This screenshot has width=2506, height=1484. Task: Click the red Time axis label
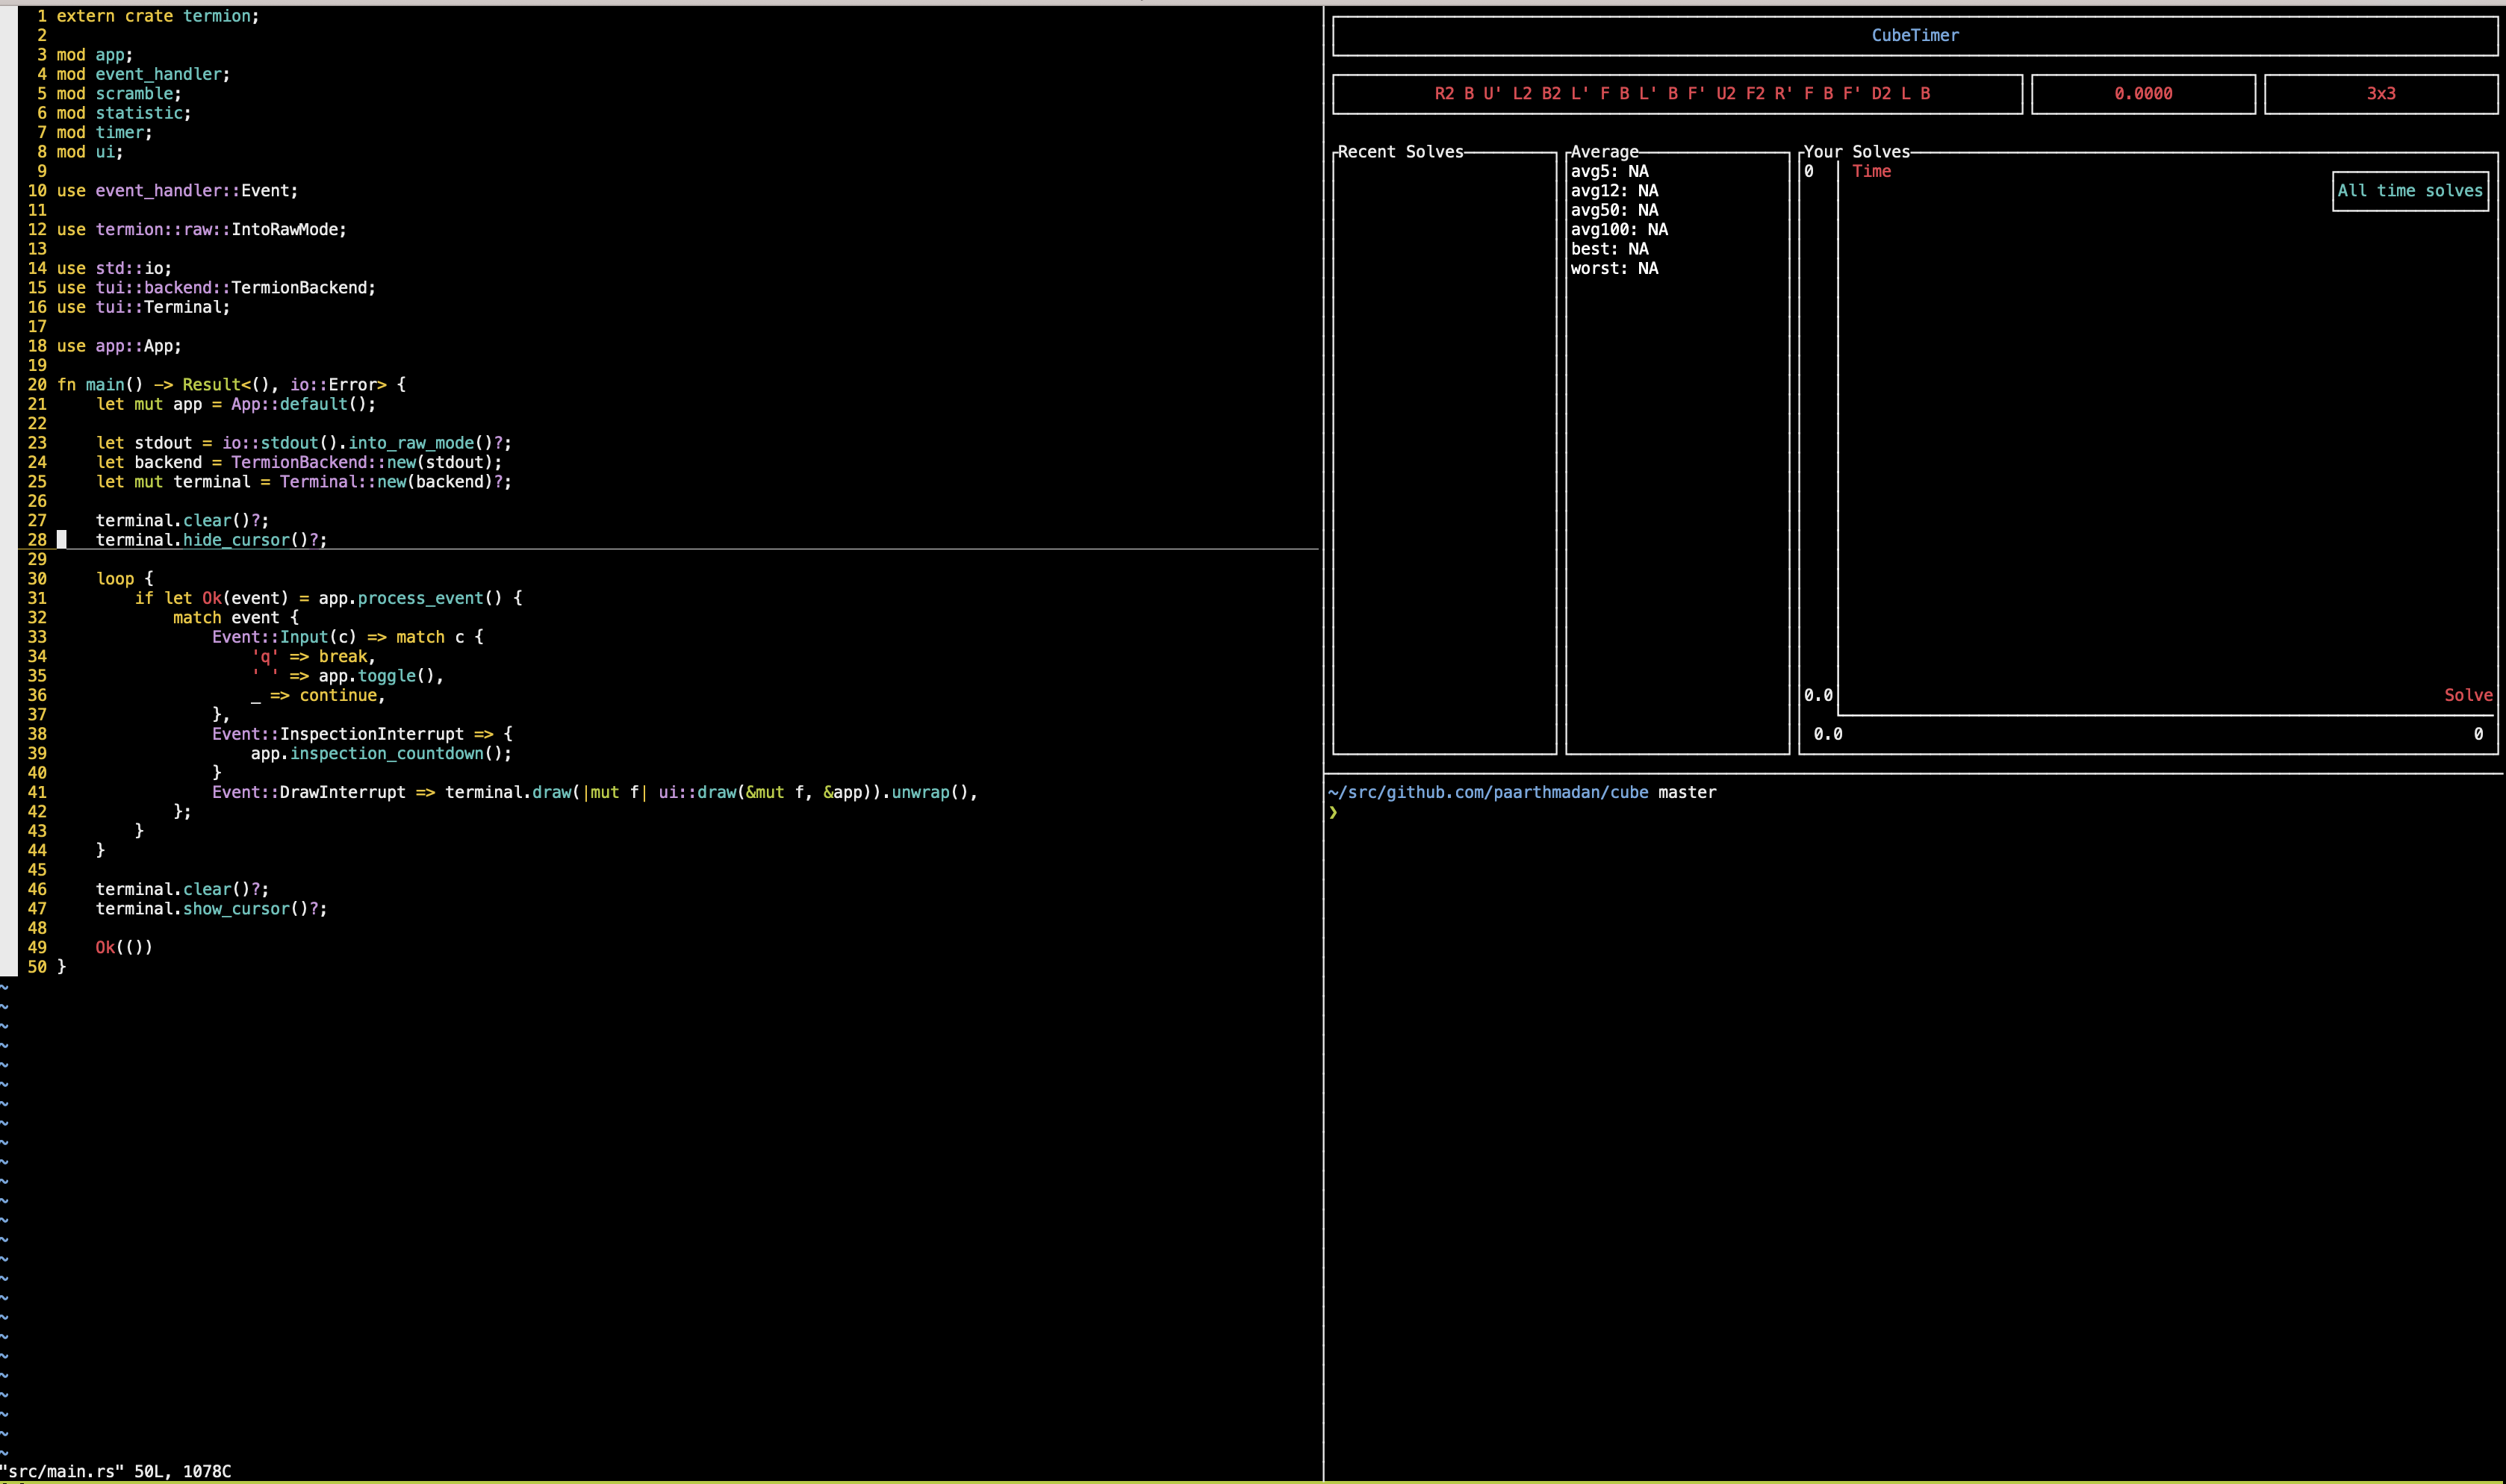click(x=1871, y=171)
